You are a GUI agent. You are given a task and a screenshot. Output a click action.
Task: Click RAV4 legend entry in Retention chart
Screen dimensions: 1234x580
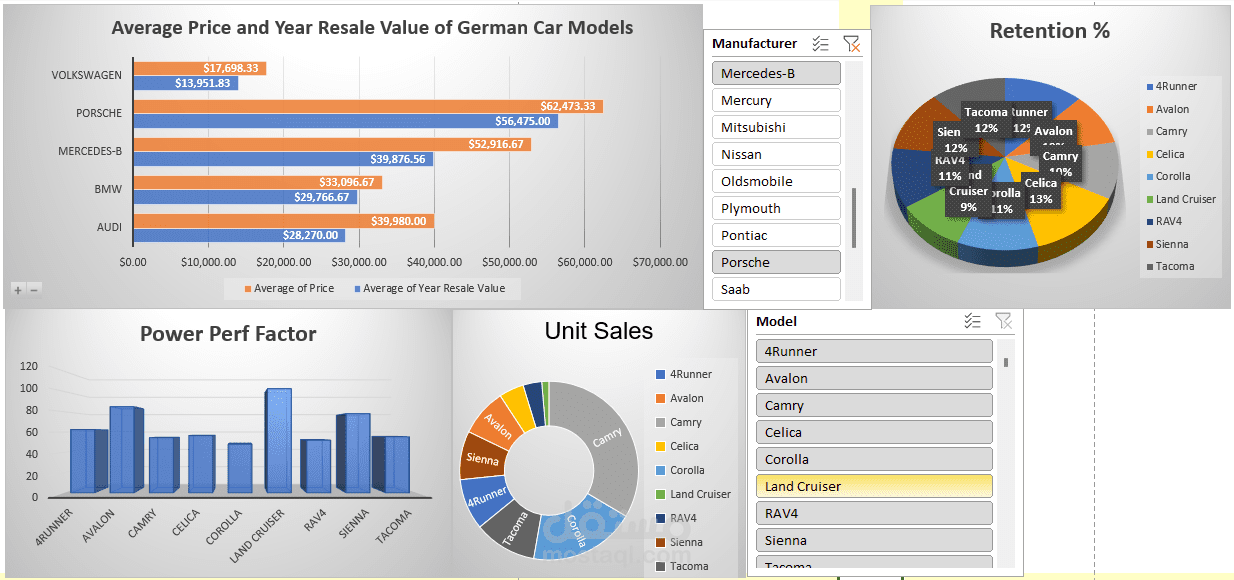[x=1163, y=221]
